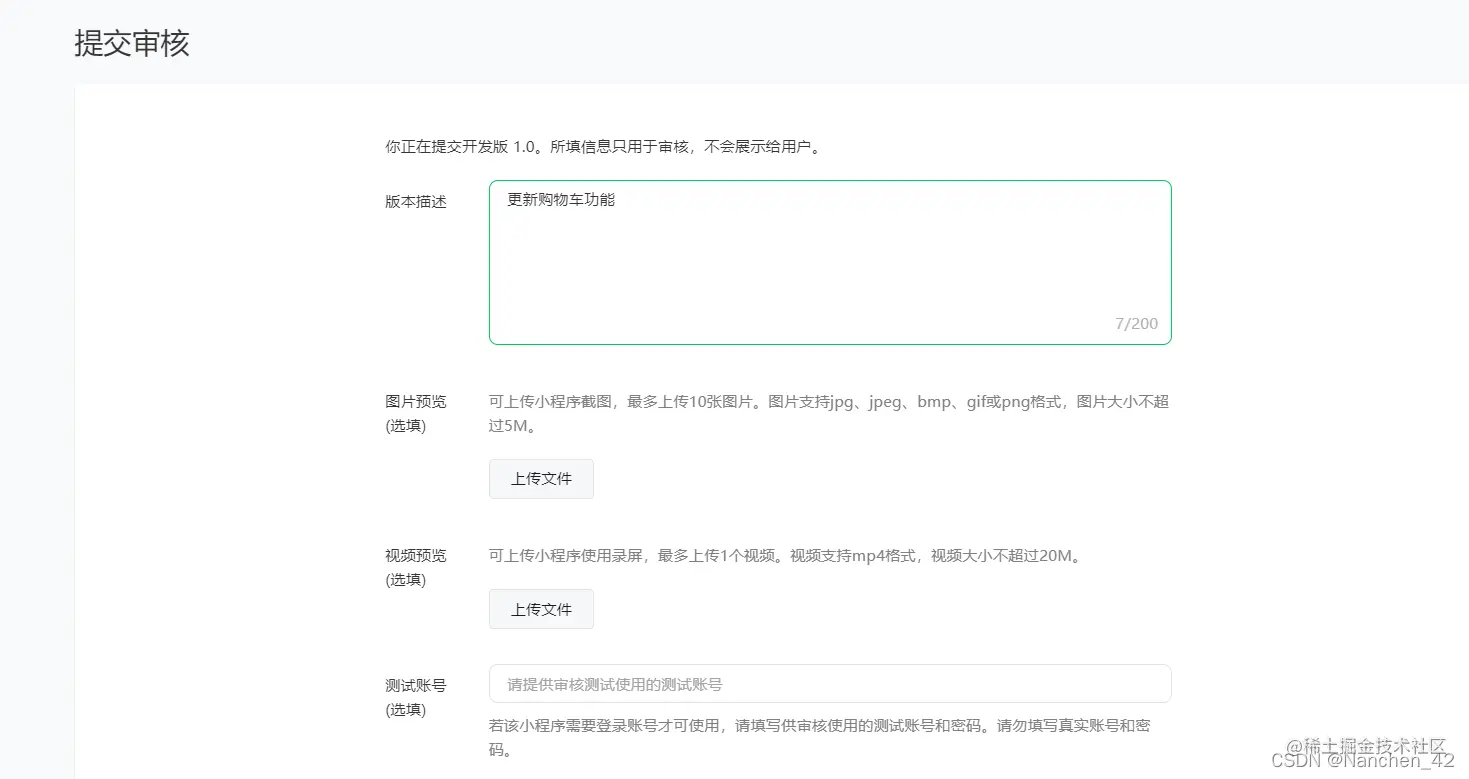1469x779 pixels.
Task: Click the test account hint below input
Action: pyautogui.click(x=819, y=737)
